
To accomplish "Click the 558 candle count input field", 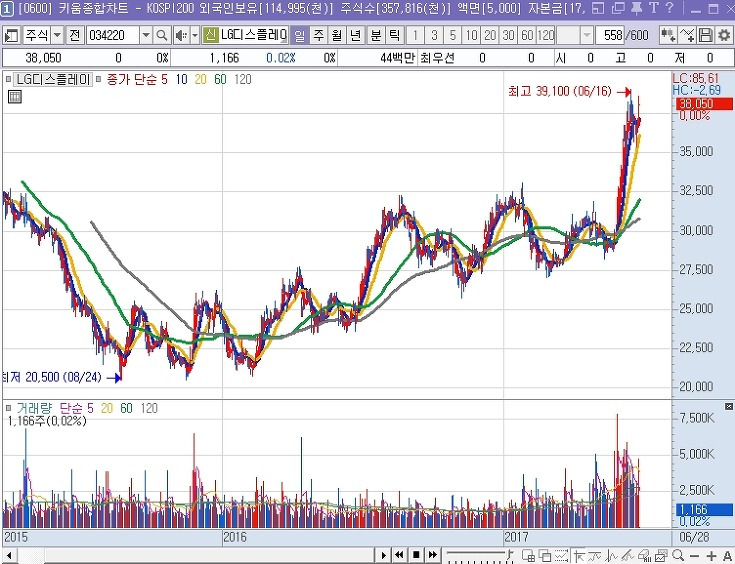I will [x=609, y=35].
